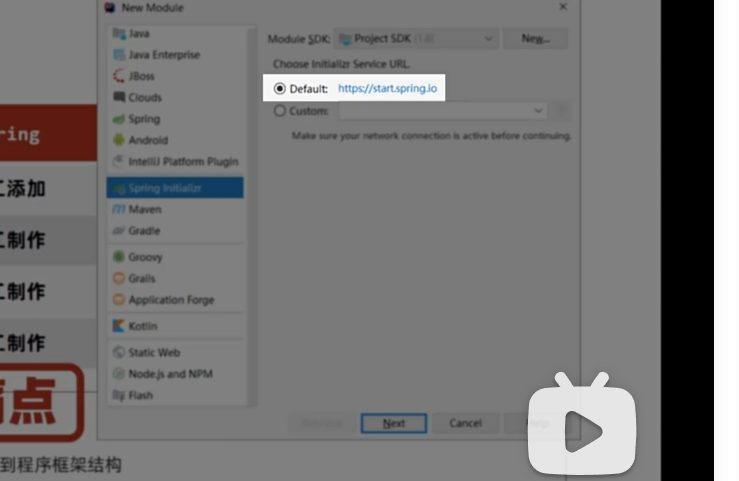Click the Node.js and NPM icon

point(119,374)
